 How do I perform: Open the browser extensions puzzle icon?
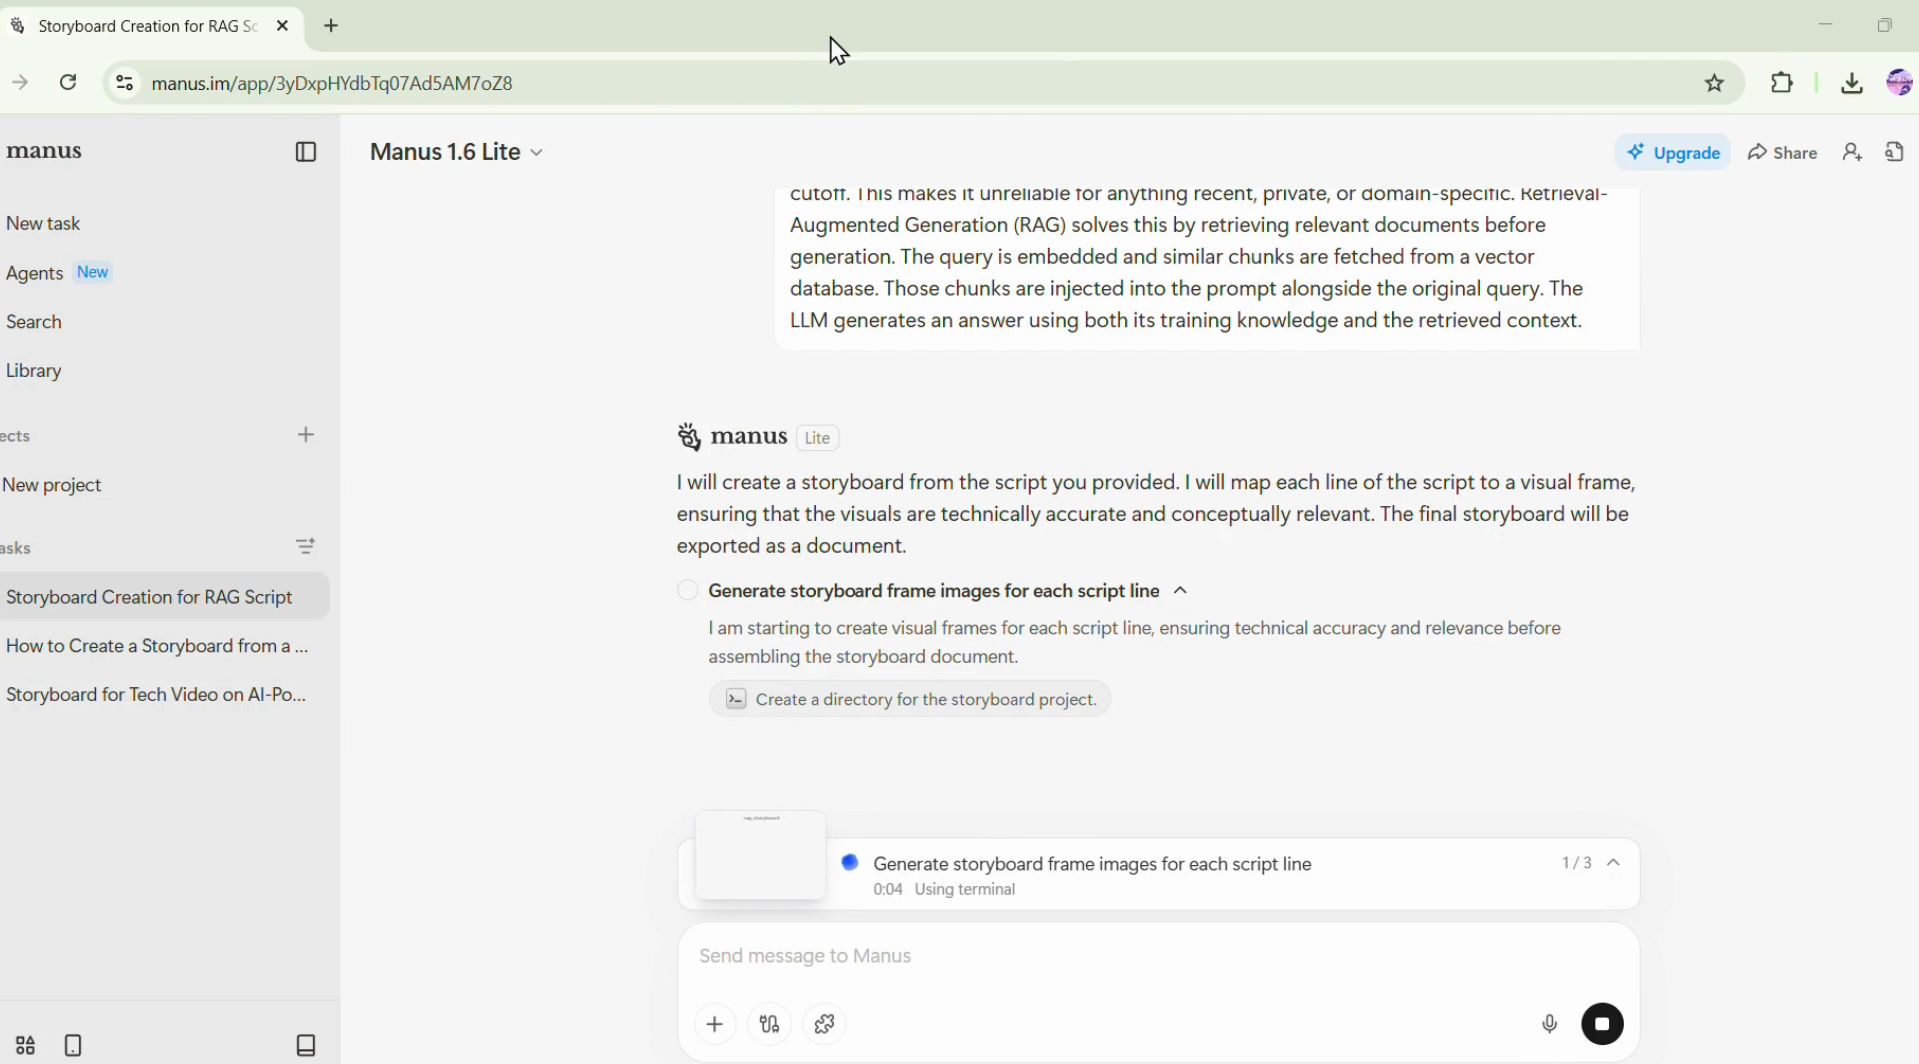(x=1782, y=83)
